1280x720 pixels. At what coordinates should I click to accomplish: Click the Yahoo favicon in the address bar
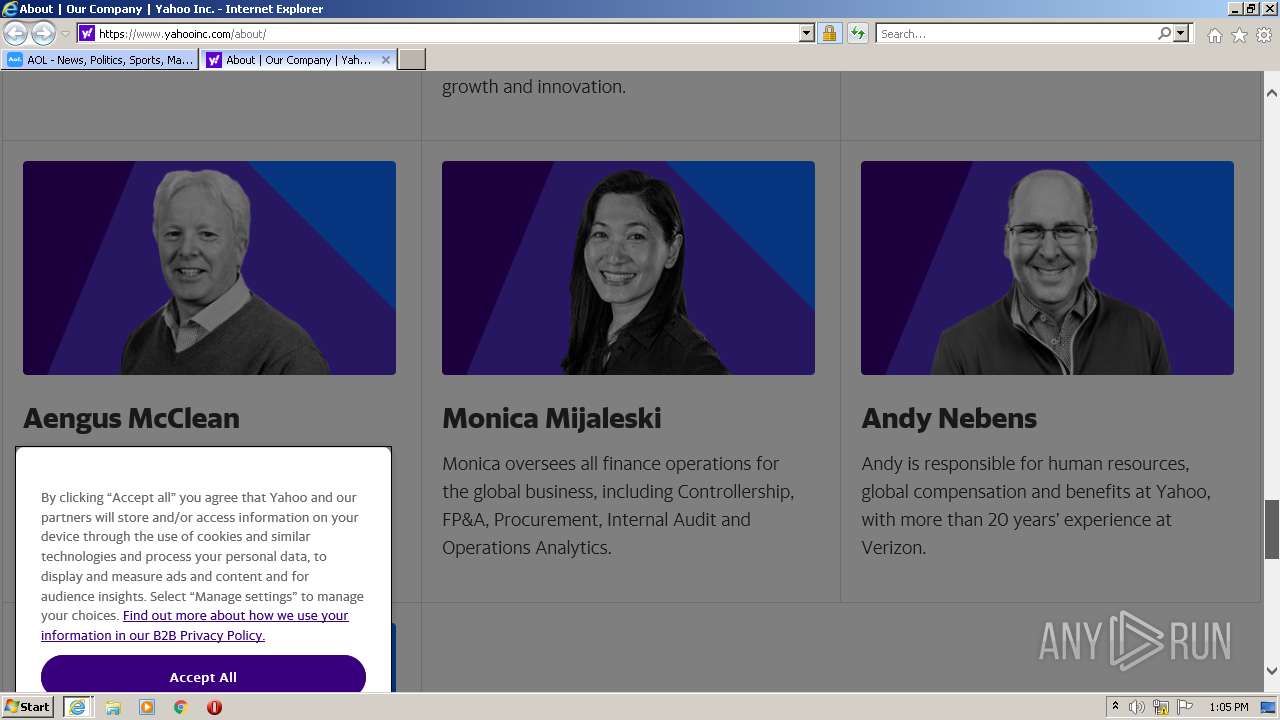click(87, 33)
